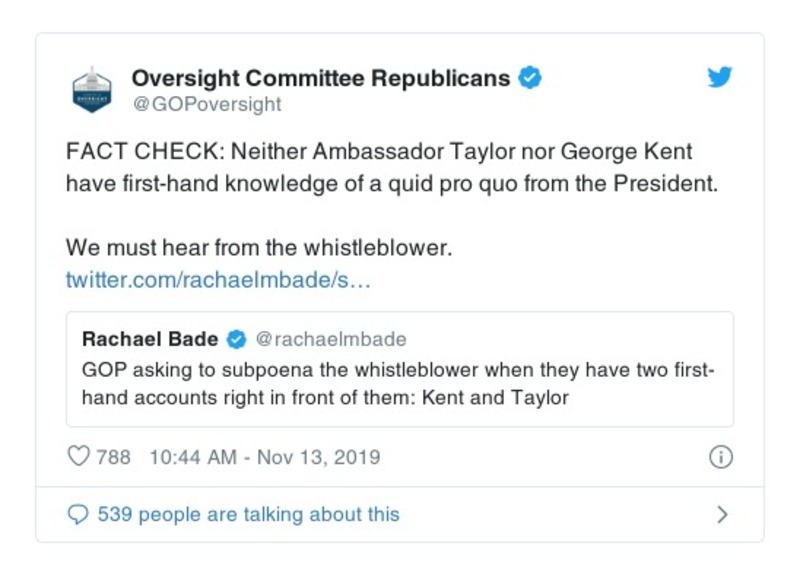Like the tweet with the heart icon
The image size is (800, 578).
(78, 457)
